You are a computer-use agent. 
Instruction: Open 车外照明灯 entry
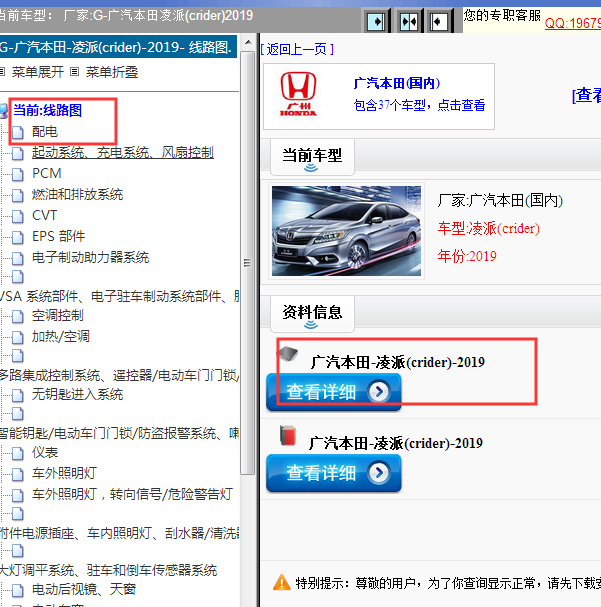tap(64, 473)
